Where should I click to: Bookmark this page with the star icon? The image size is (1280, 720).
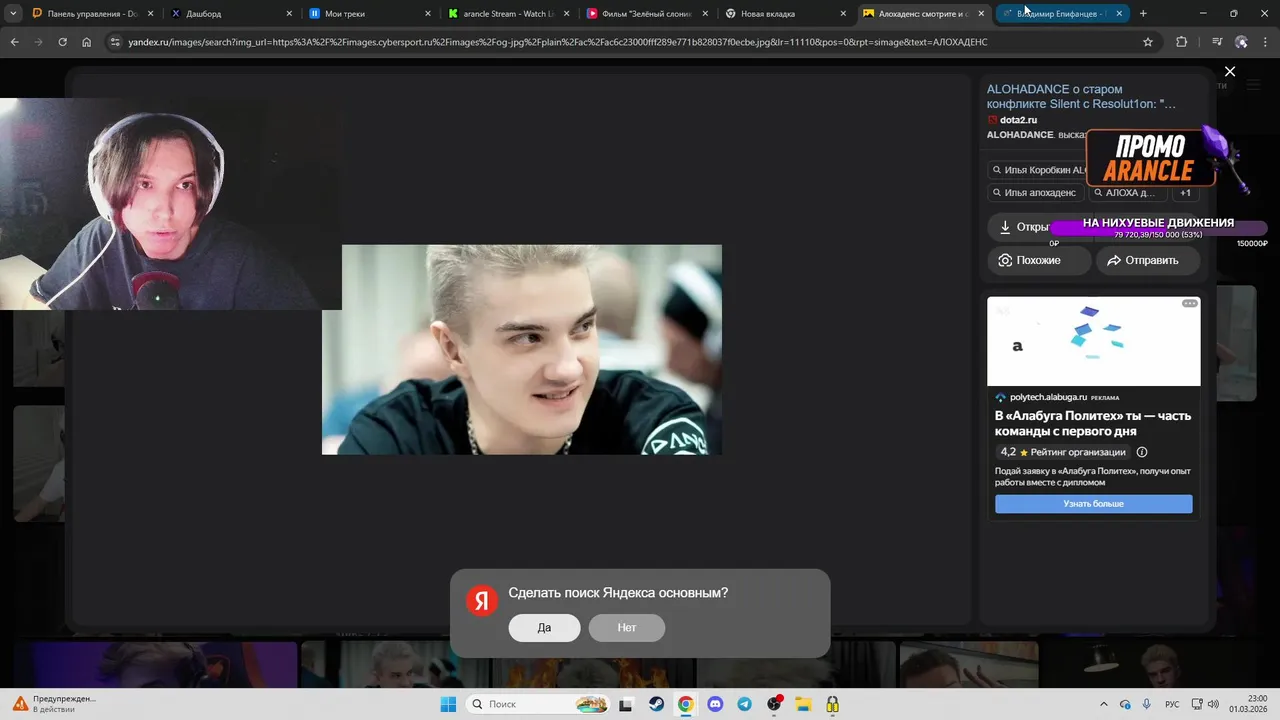1148,42
